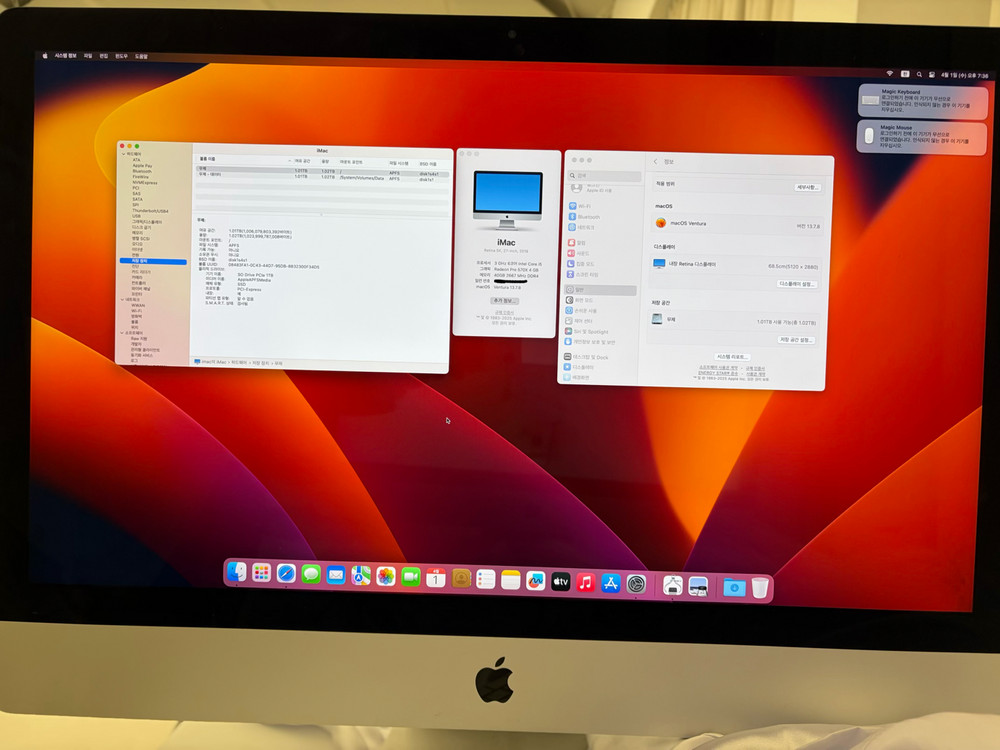
Task: Collapse the 하드웨어 hardware tree section
Action: click(122, 153)
